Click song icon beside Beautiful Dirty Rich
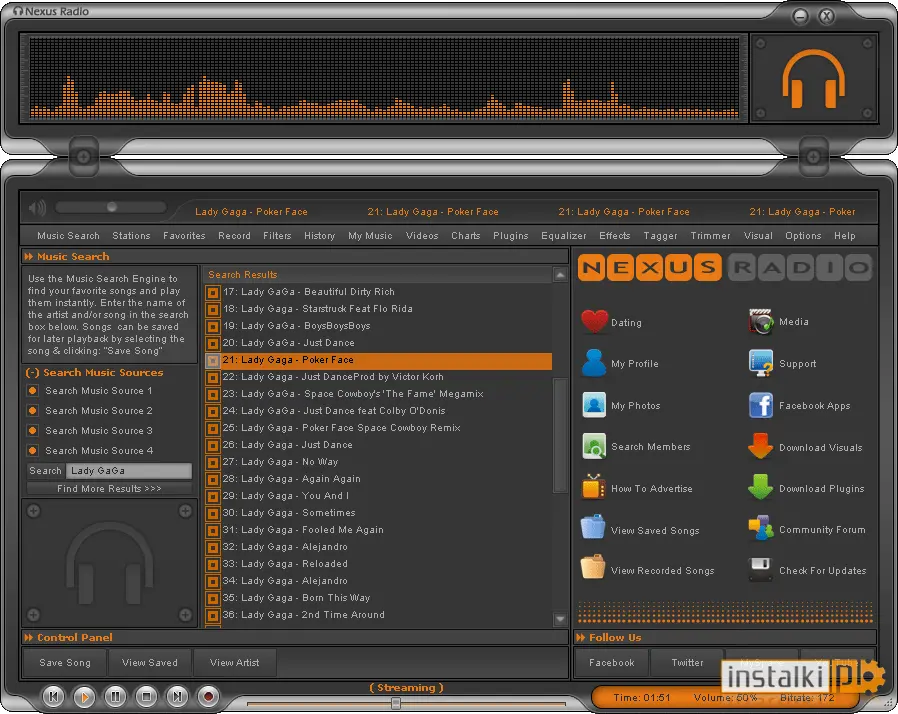The width and height of the screenshot is (898, 714). tap(213, 293)
